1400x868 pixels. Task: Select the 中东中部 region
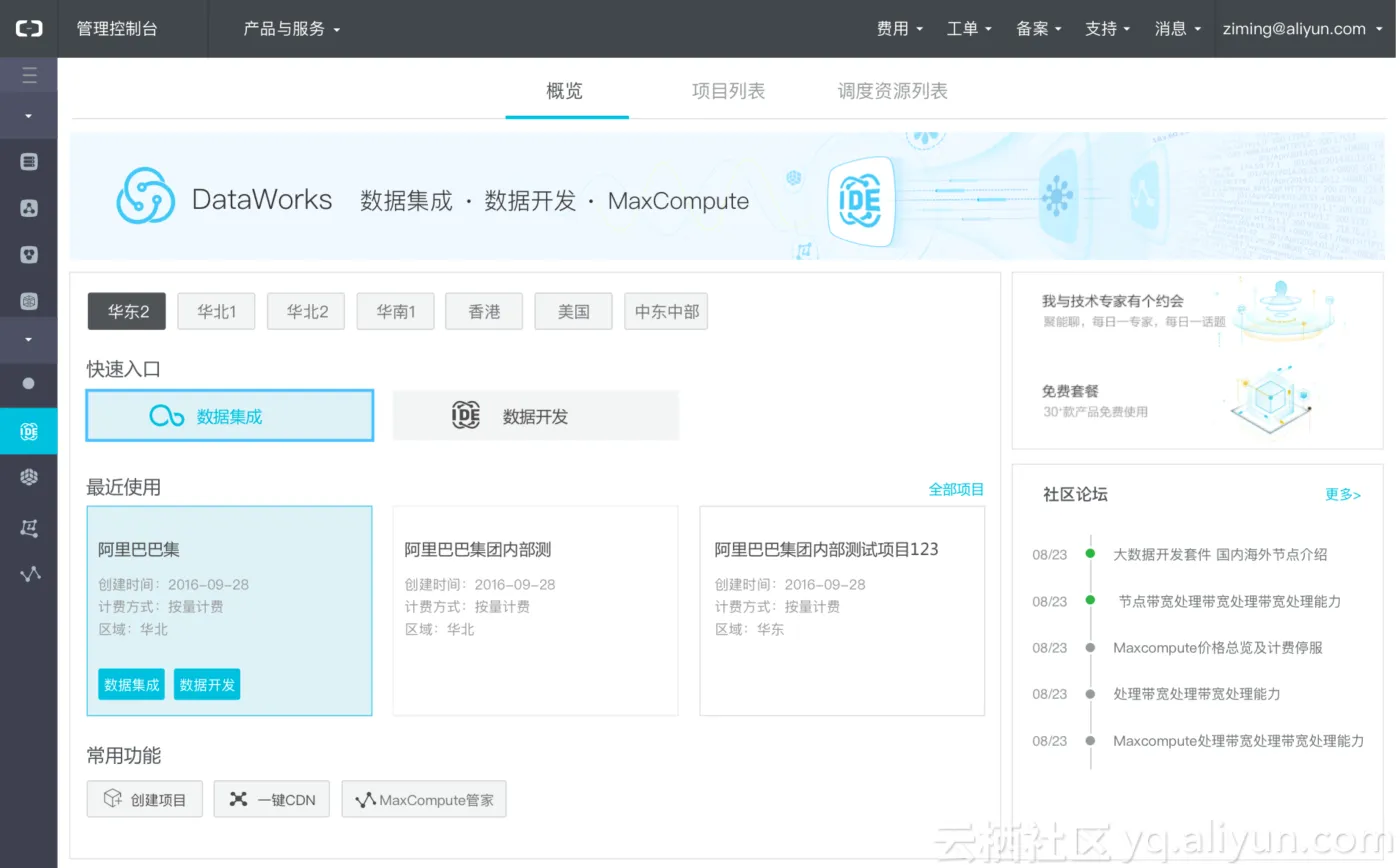coord(666,312)
